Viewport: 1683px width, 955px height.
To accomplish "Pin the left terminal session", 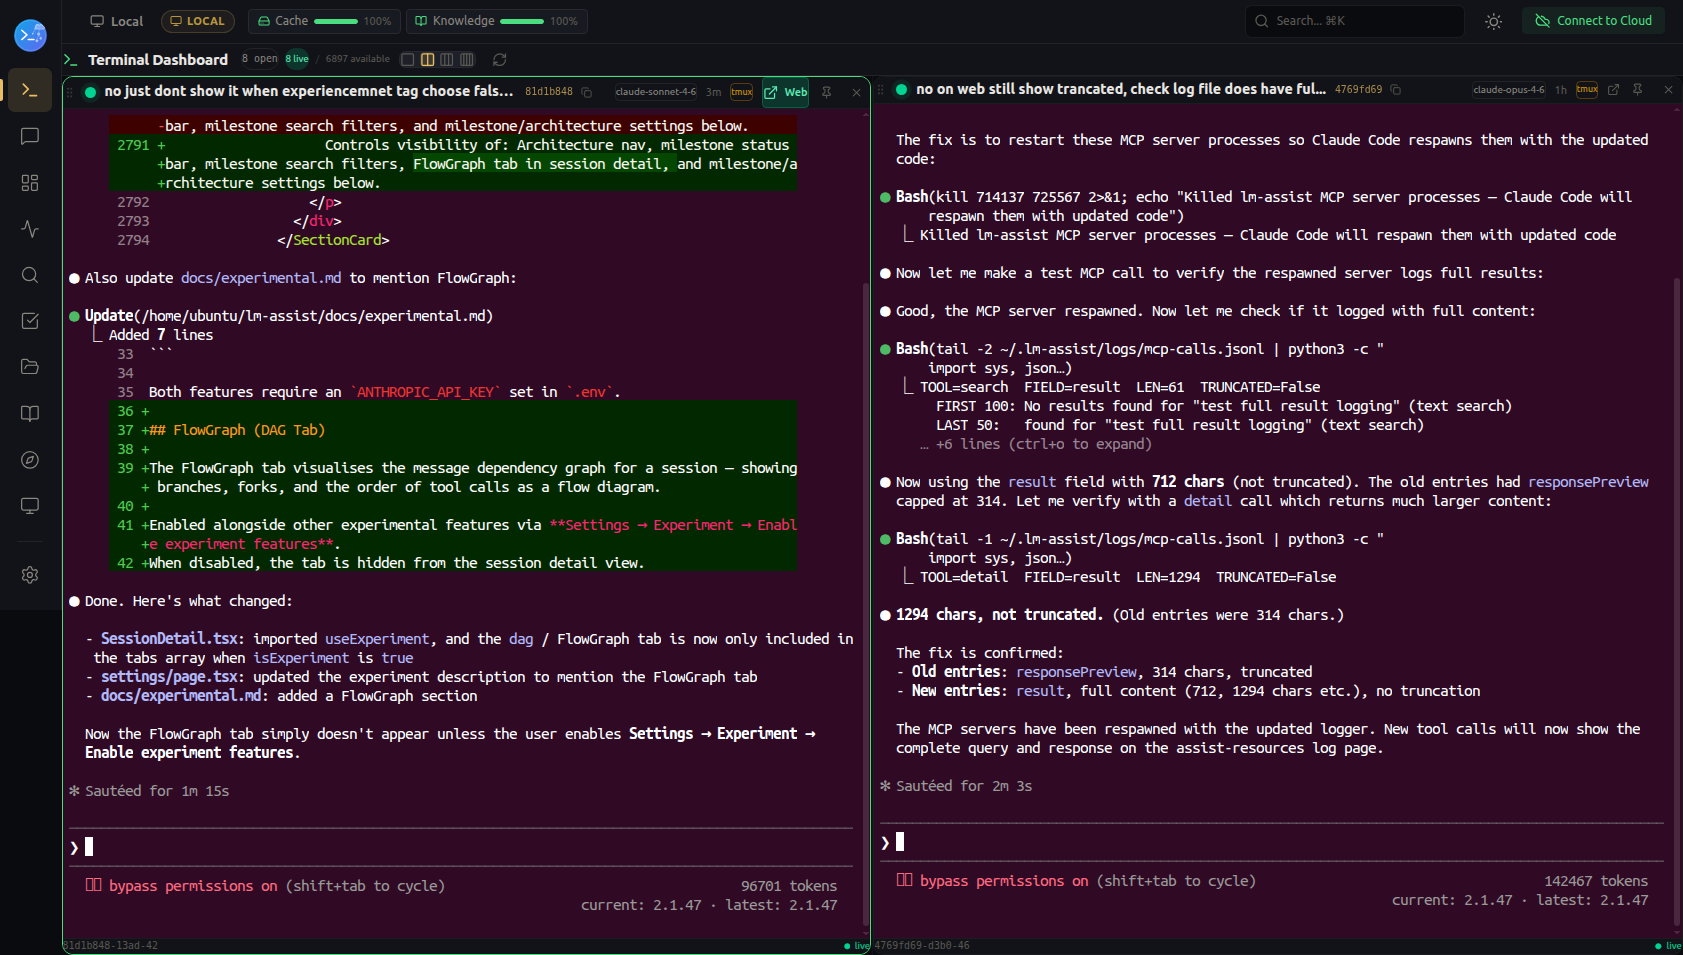I will 827,92.
